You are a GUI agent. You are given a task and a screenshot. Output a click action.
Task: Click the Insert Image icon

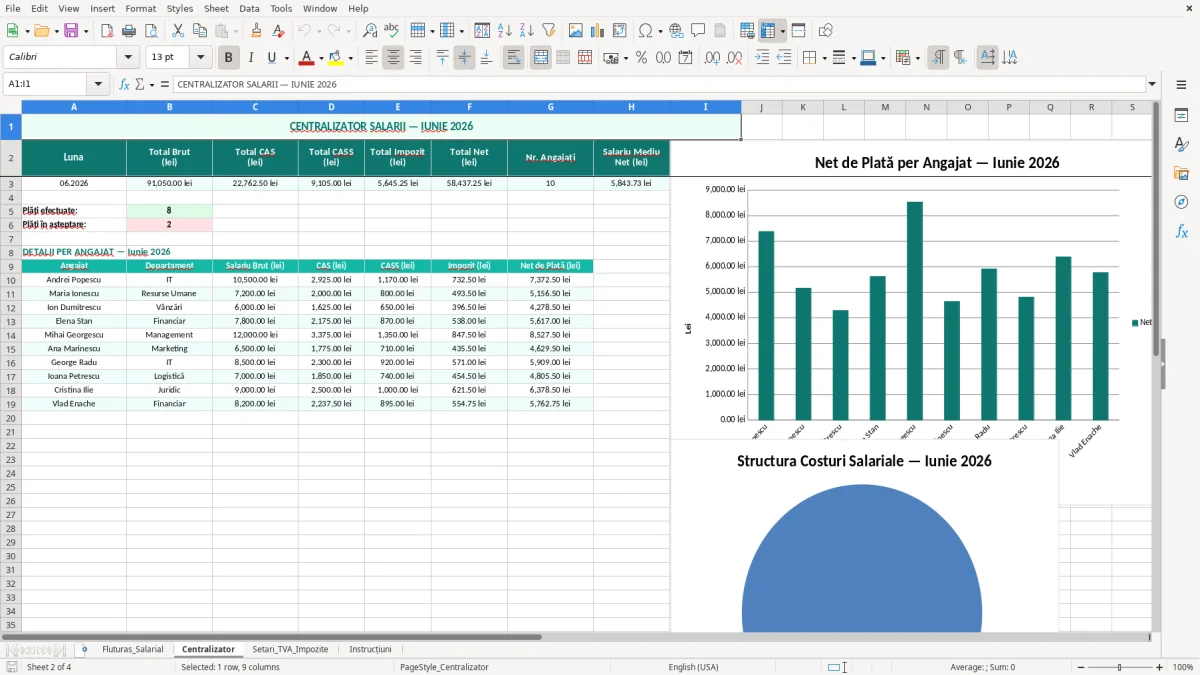(x=575, y=31)
